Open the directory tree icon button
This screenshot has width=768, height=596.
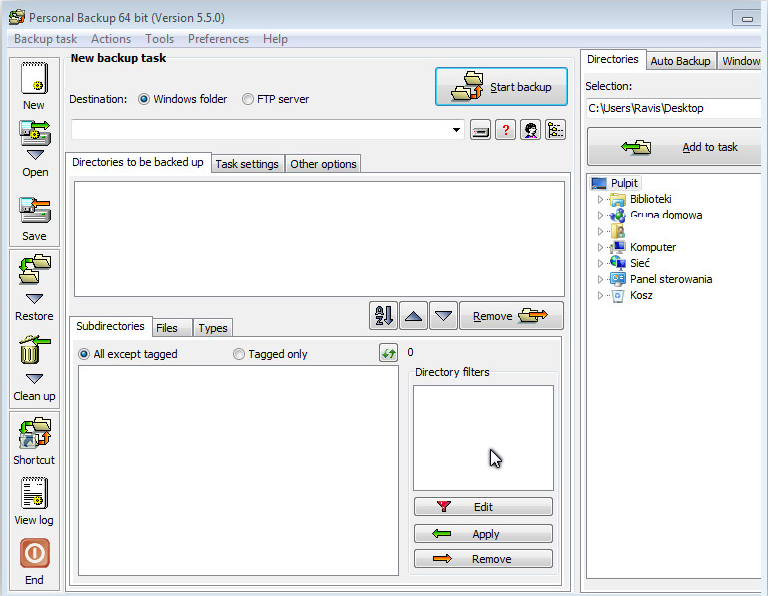click(x=555, y=130)
